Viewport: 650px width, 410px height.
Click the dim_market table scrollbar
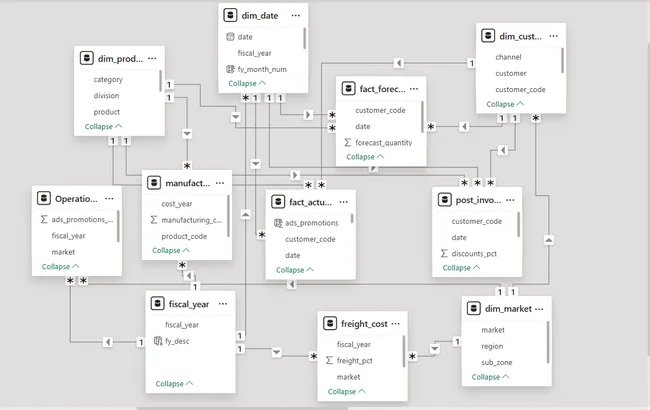click(548, 342)
